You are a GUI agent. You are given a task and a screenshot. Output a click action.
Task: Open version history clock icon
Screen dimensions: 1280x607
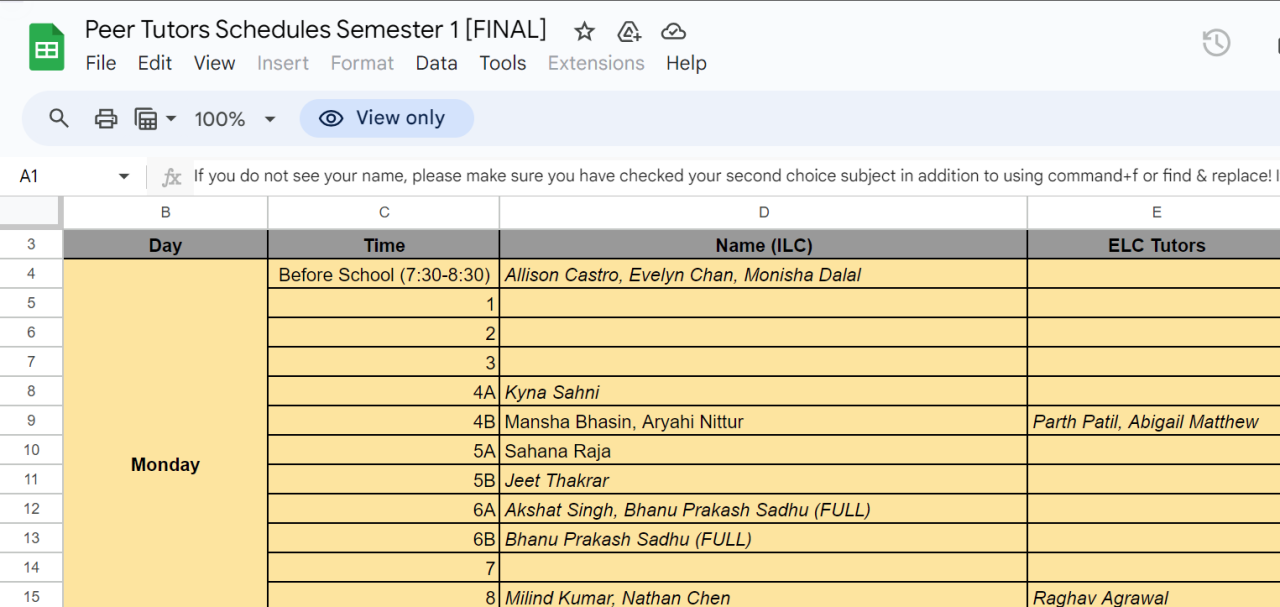1215,43
